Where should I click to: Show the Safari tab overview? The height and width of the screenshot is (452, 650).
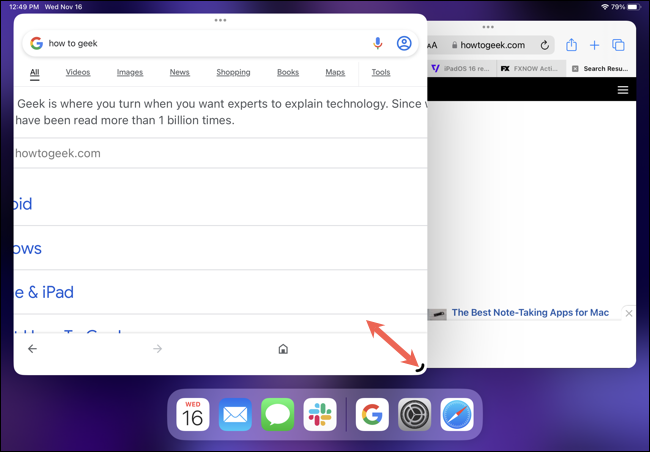618,45
